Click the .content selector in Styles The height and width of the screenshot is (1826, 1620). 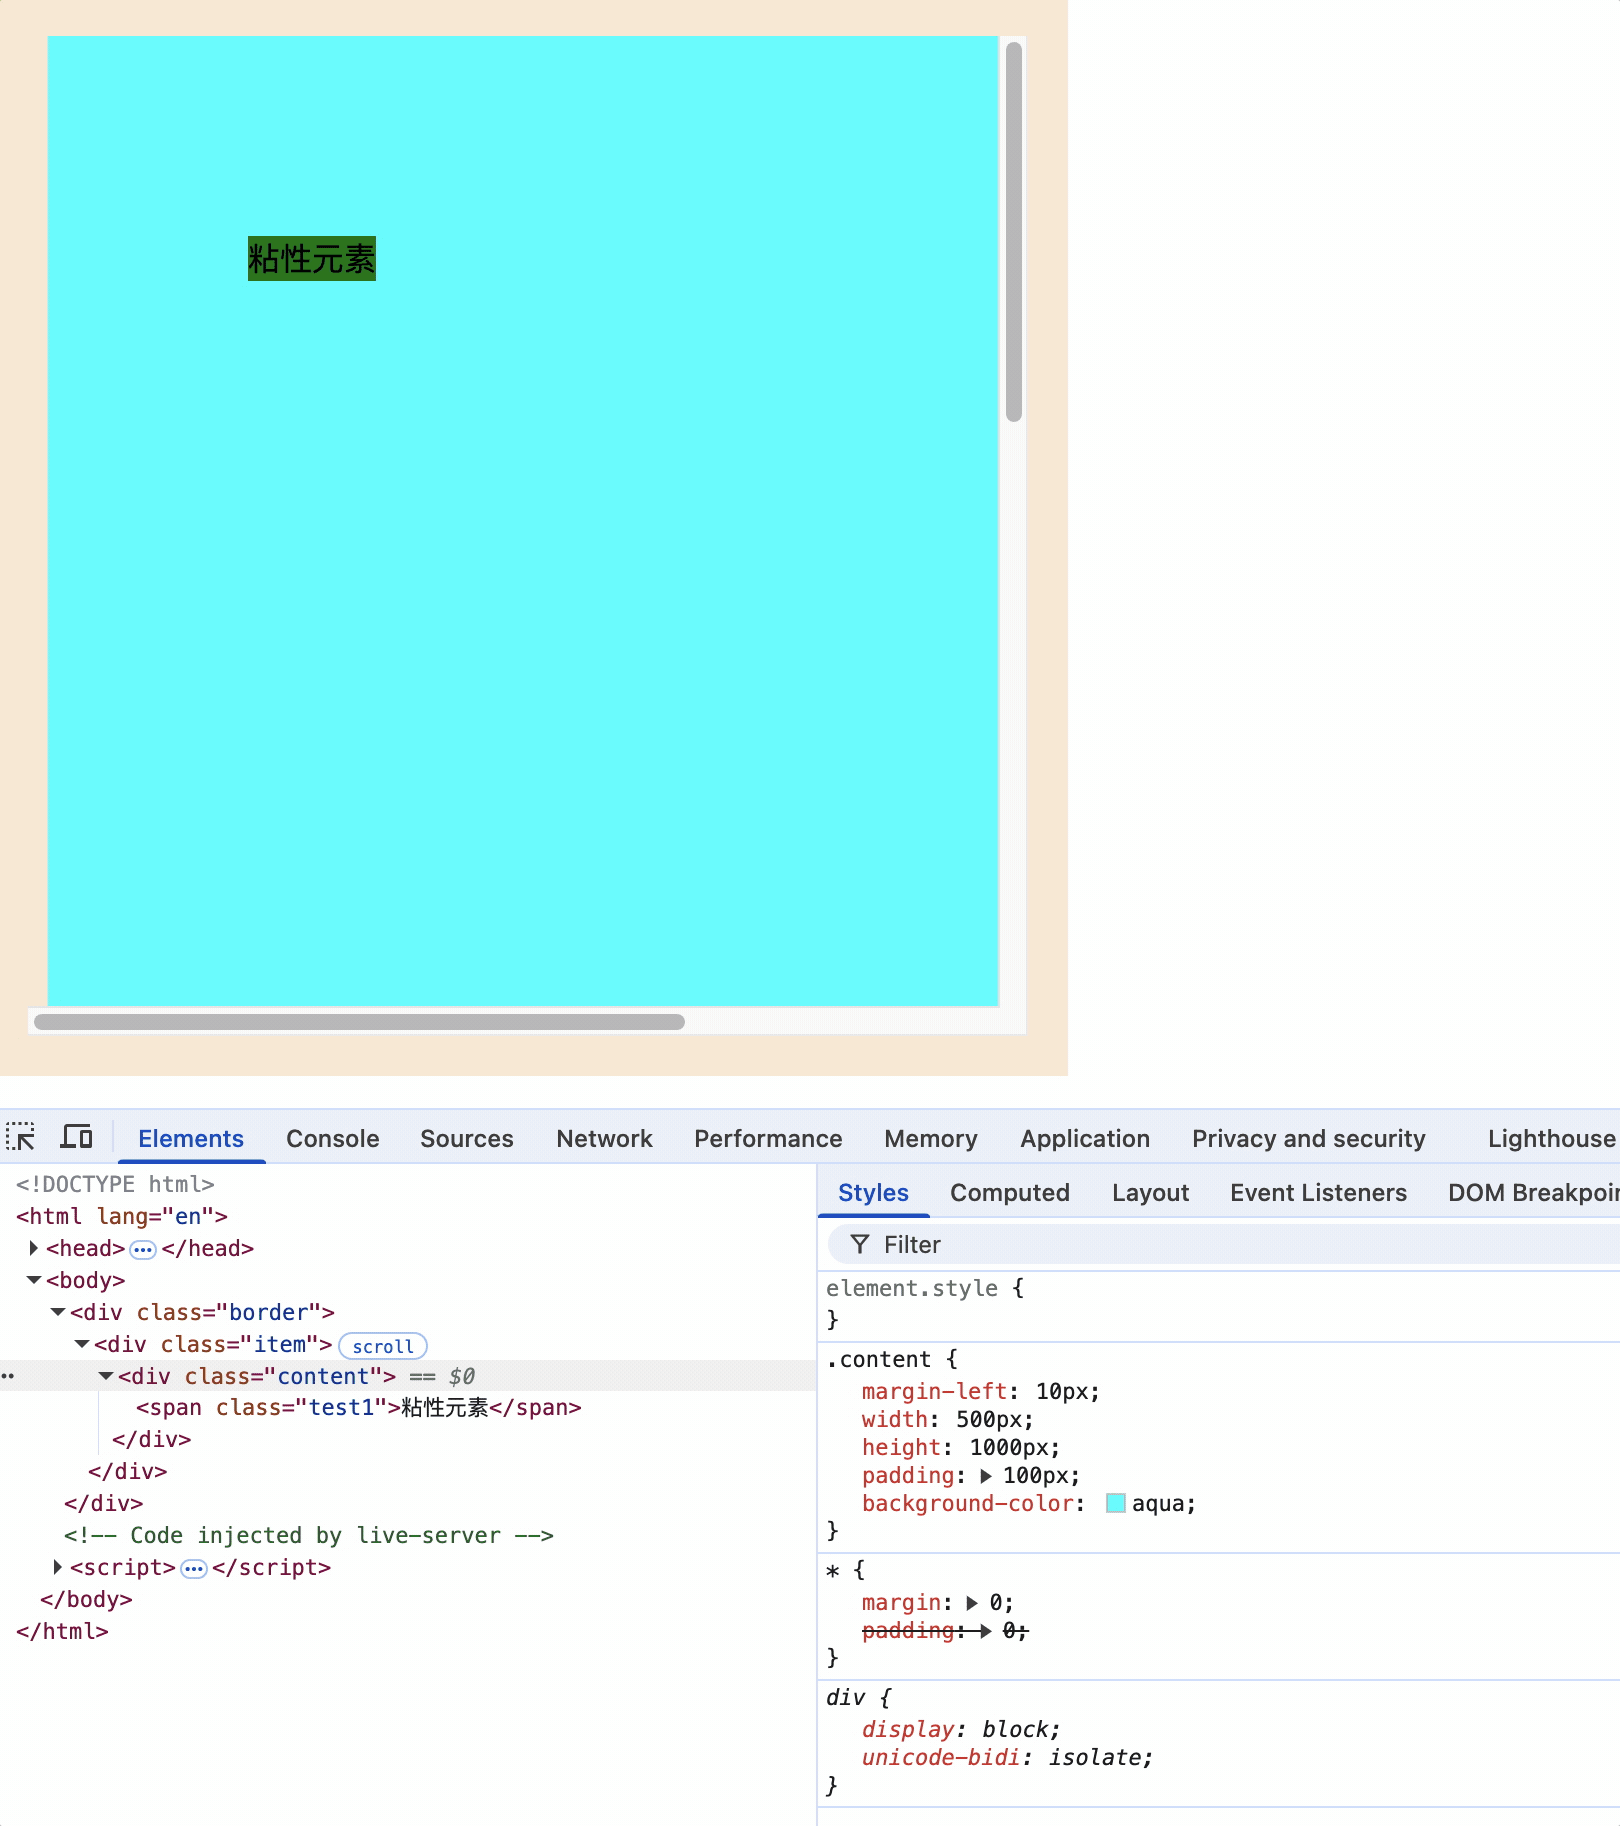(879, 1359)
